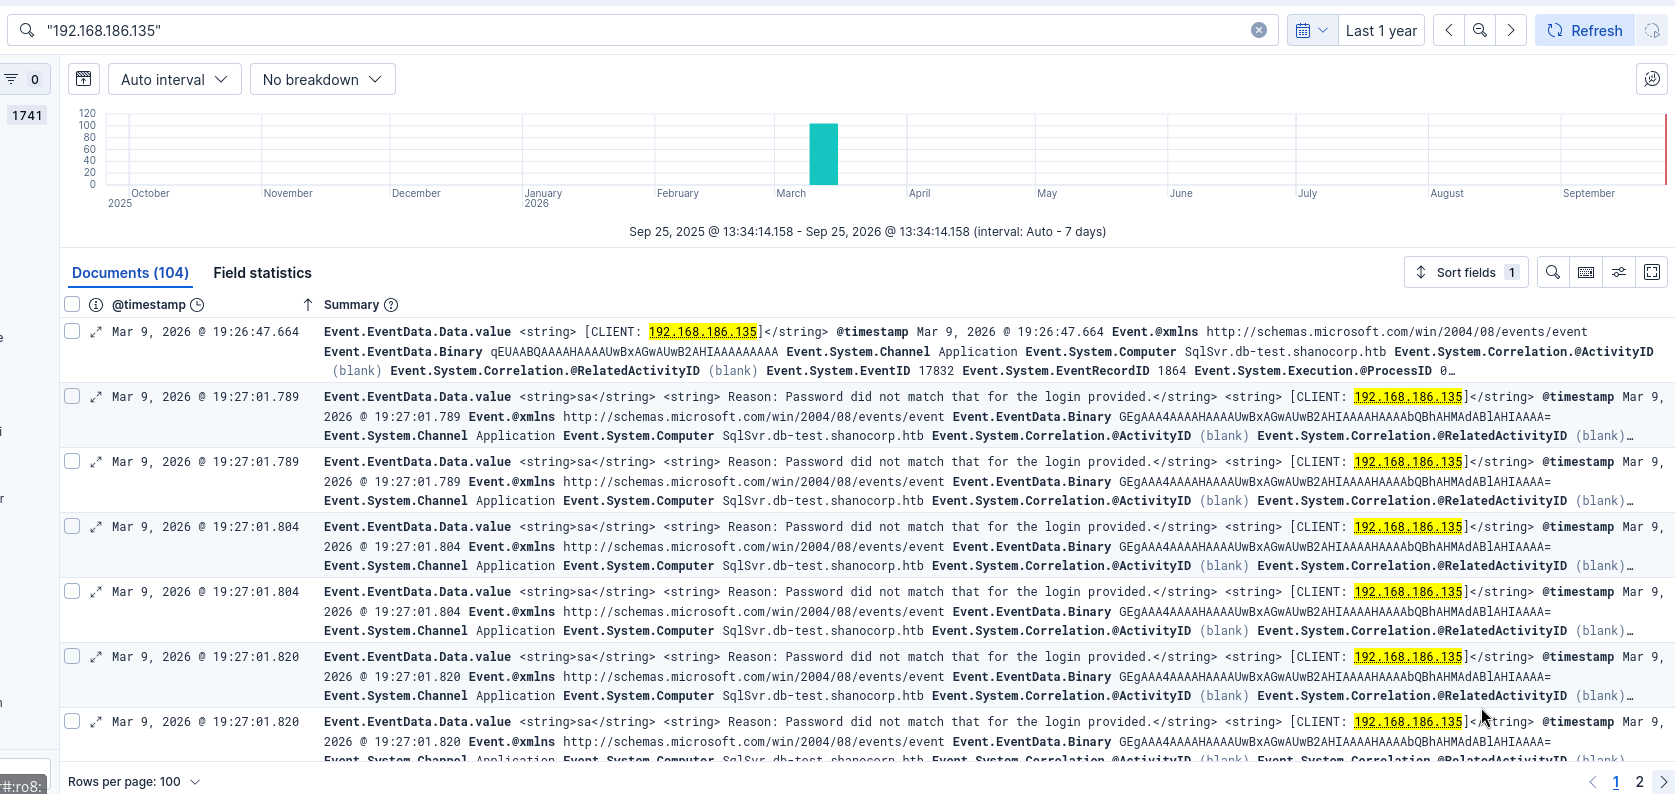The image size is (1675, 794).
Task: Click the search-in-table magnifier icon
Action: pyautogui.click(x=1553, y=272)
